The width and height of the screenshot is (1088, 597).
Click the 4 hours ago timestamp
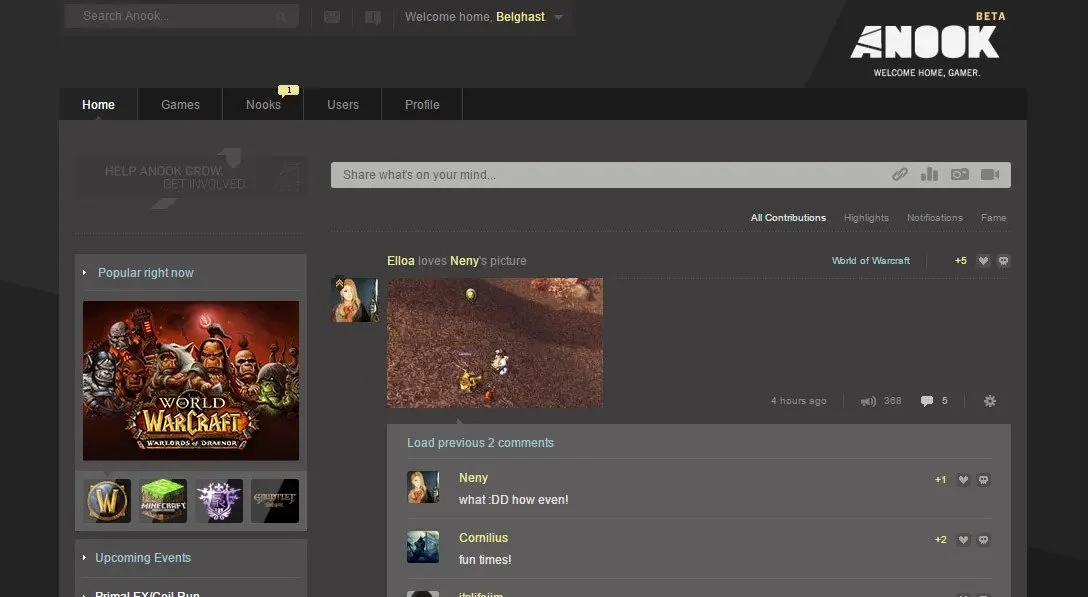pos(799,401)
